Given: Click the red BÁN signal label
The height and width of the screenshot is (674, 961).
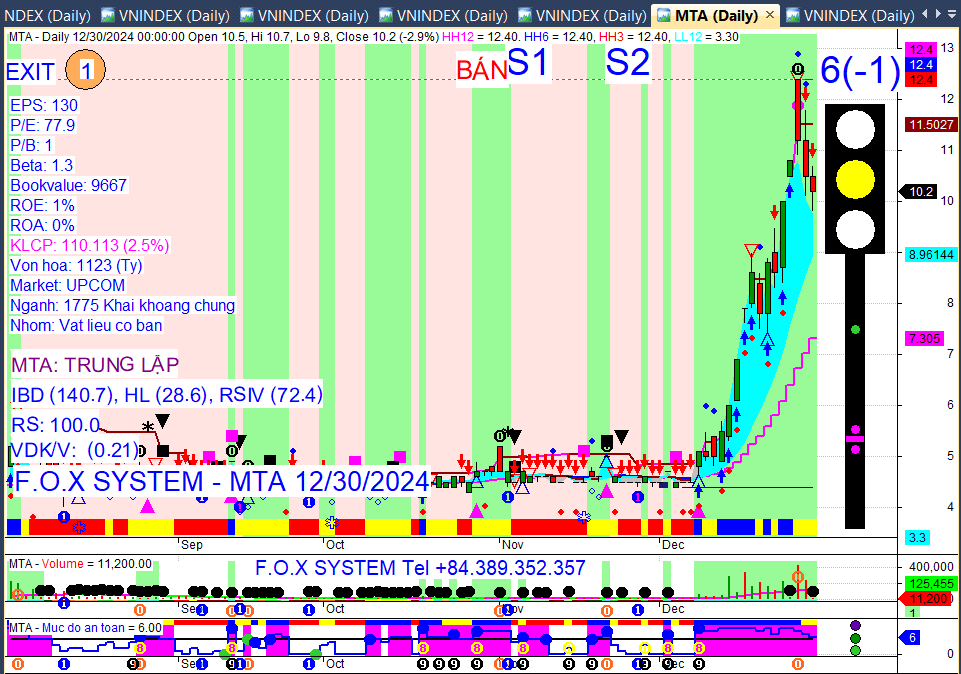Looking at the screenshot, I should pyautogui.click(x=482, y=70).
